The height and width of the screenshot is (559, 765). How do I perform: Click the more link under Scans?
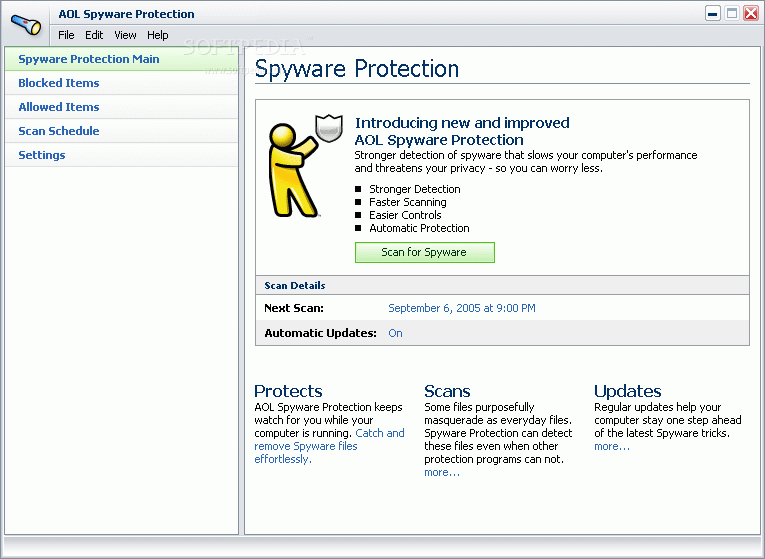tap(442, 472)
